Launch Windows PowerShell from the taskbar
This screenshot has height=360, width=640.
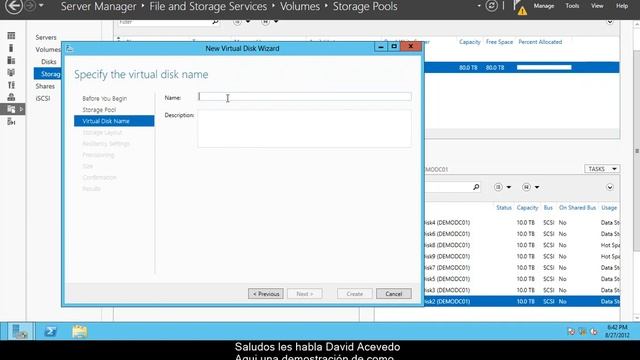coord(51,331)
